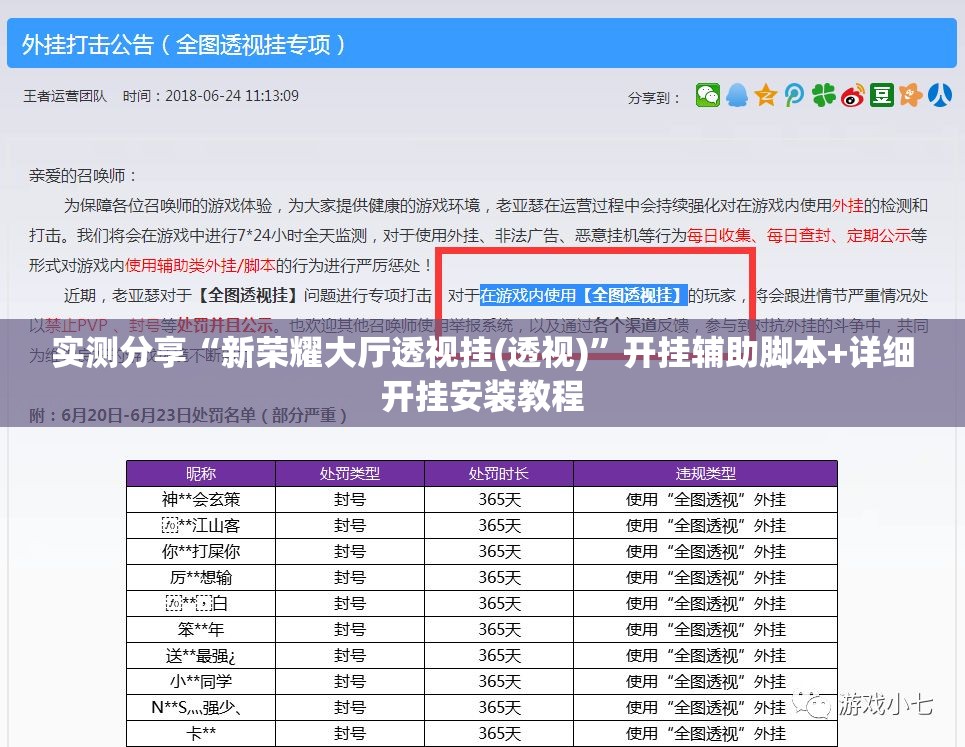Viewport: 965px width, 747px height.
Task: Share to Douban green 豆 icon
Action: point(881,95)
